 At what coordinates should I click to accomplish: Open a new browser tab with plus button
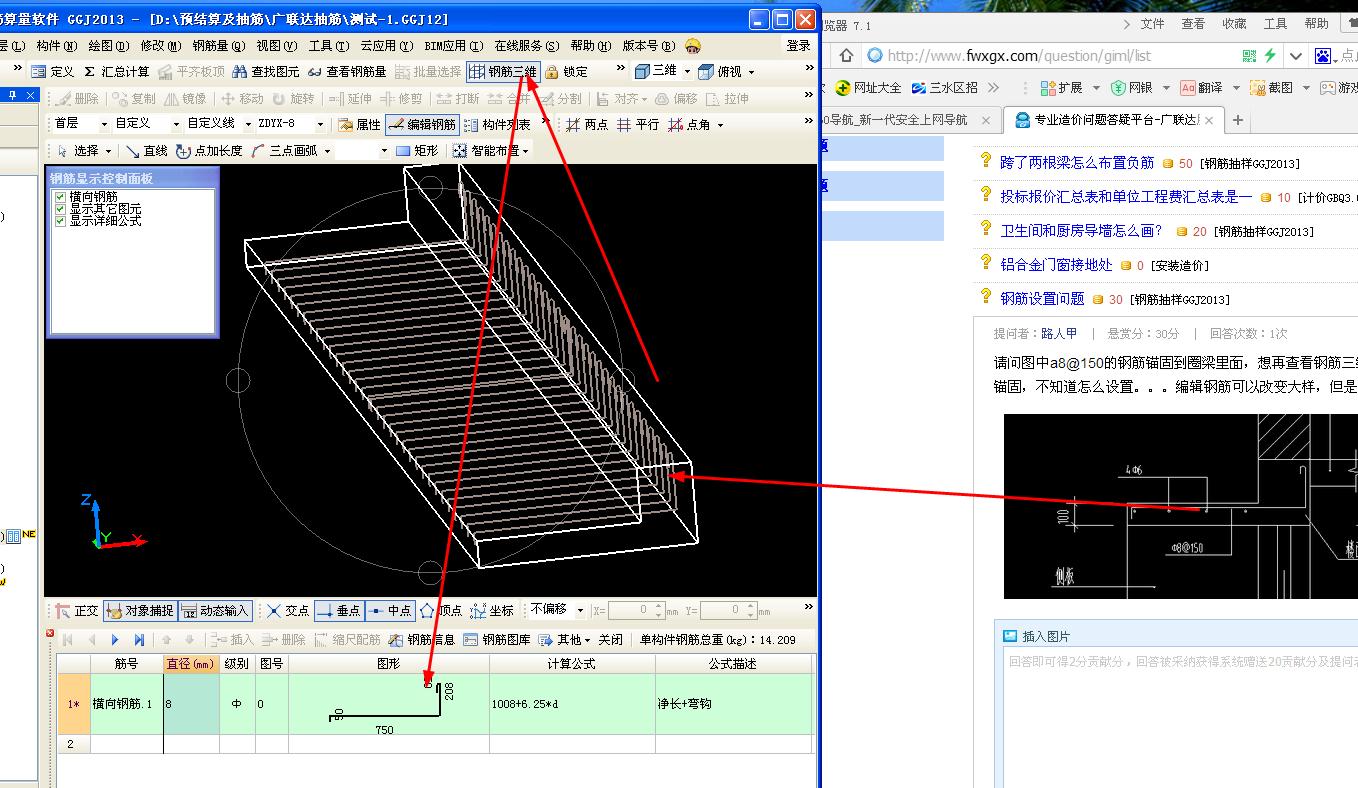coord(1237,120)
